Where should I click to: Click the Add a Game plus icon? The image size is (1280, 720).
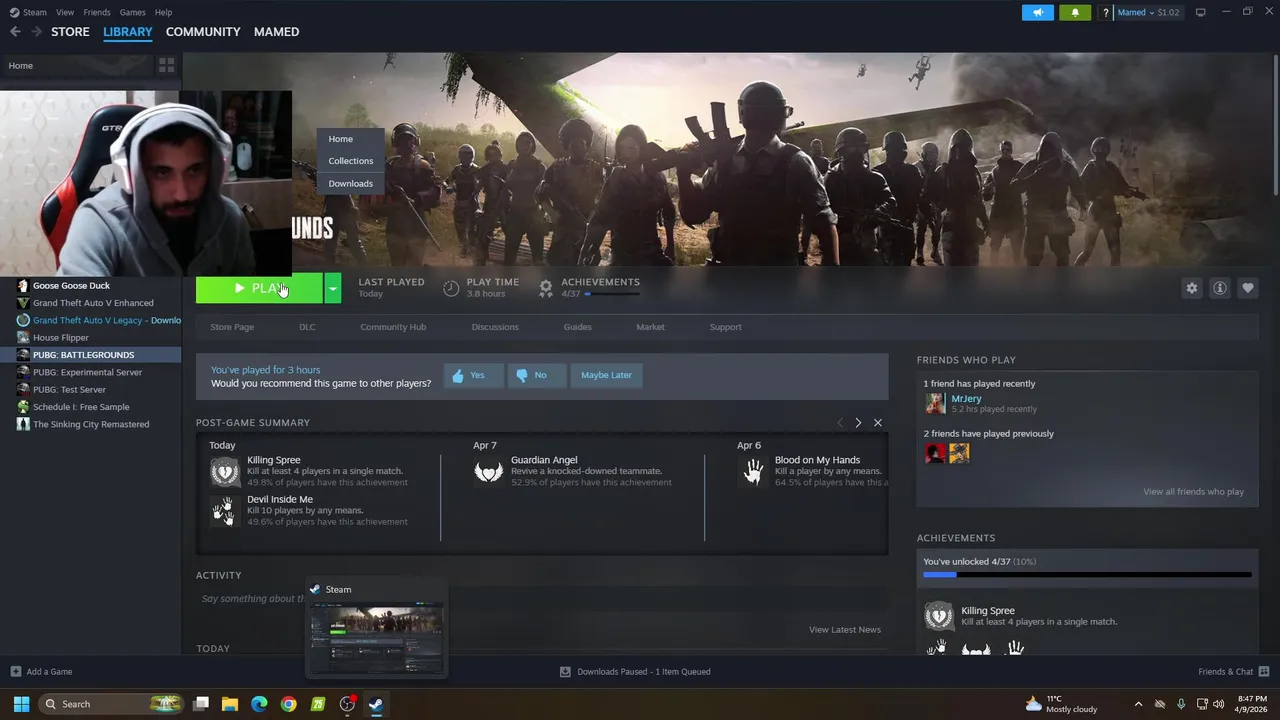[x=15, y=672]
